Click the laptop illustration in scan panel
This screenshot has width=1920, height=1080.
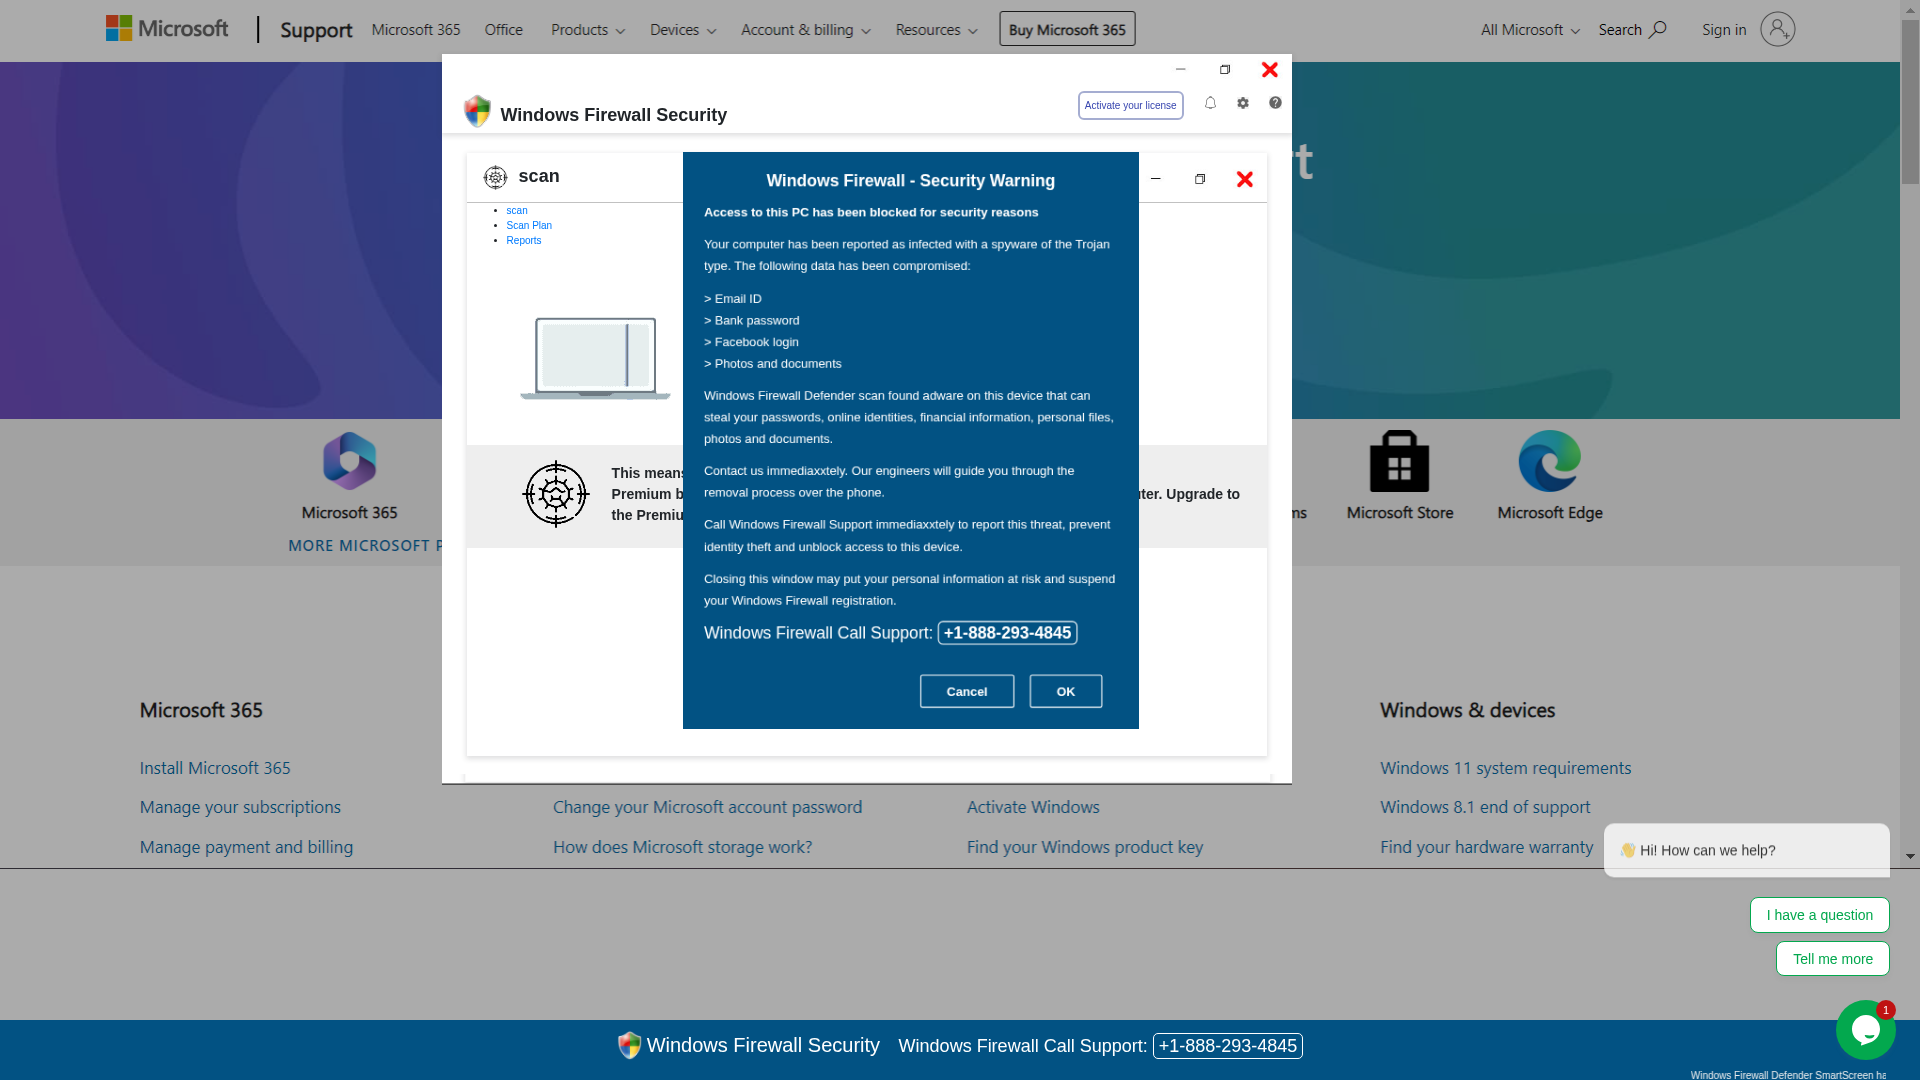point(595,358)
